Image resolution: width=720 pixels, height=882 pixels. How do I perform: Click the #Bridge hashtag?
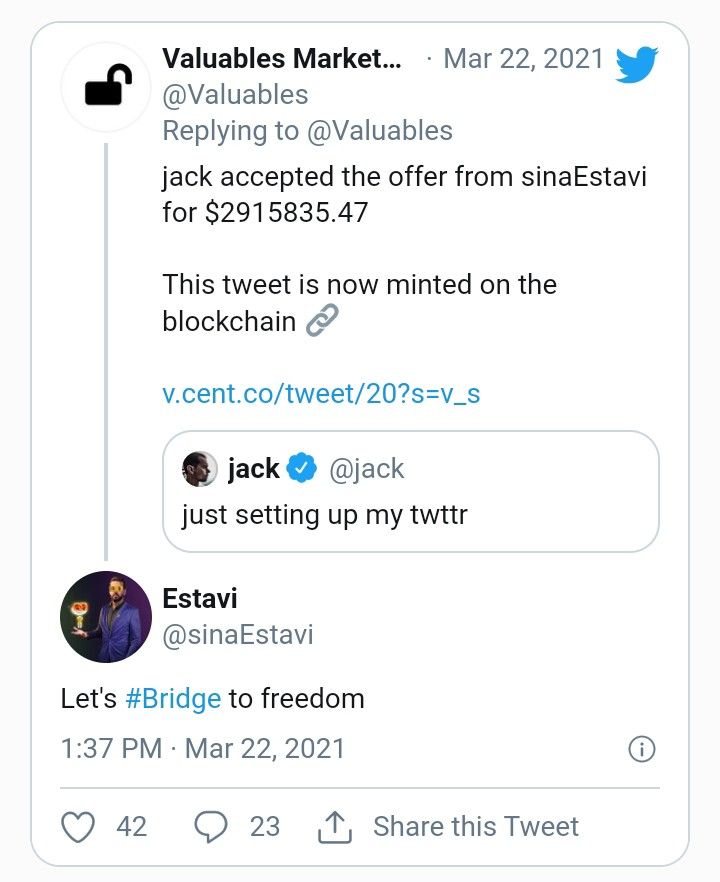(x=173, y=698)
